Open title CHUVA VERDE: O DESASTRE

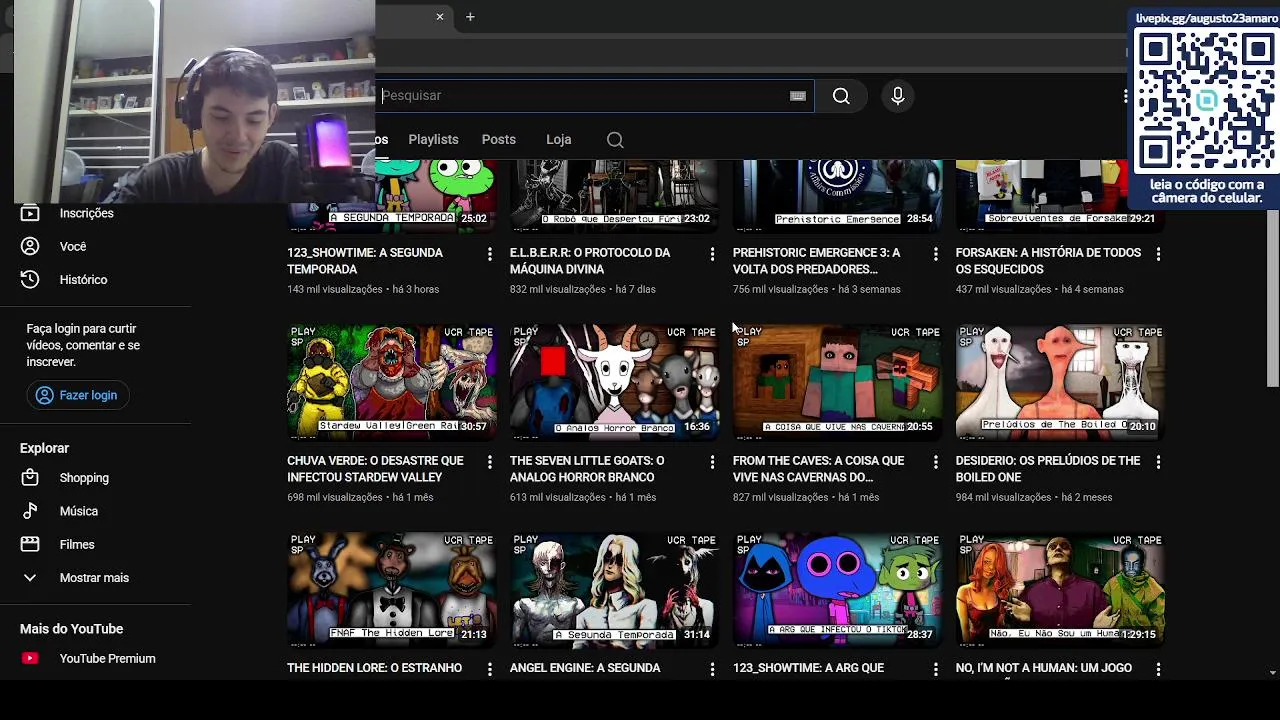(x=375, y=469)
